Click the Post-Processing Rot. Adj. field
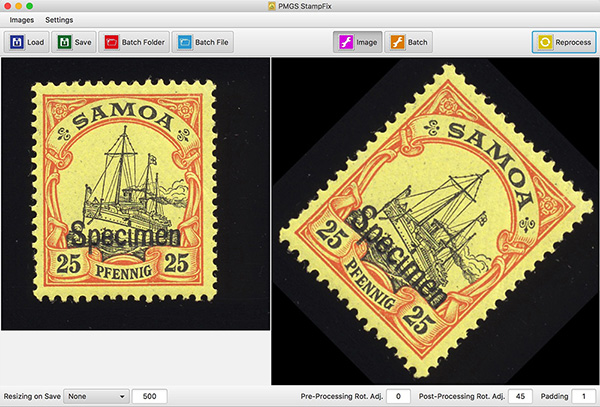This screenshot has width=600, height=407. tap(520, 396)
